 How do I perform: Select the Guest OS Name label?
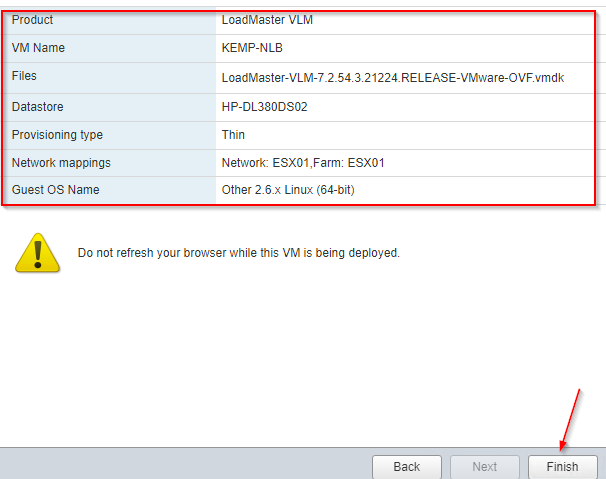pos(56,190)
